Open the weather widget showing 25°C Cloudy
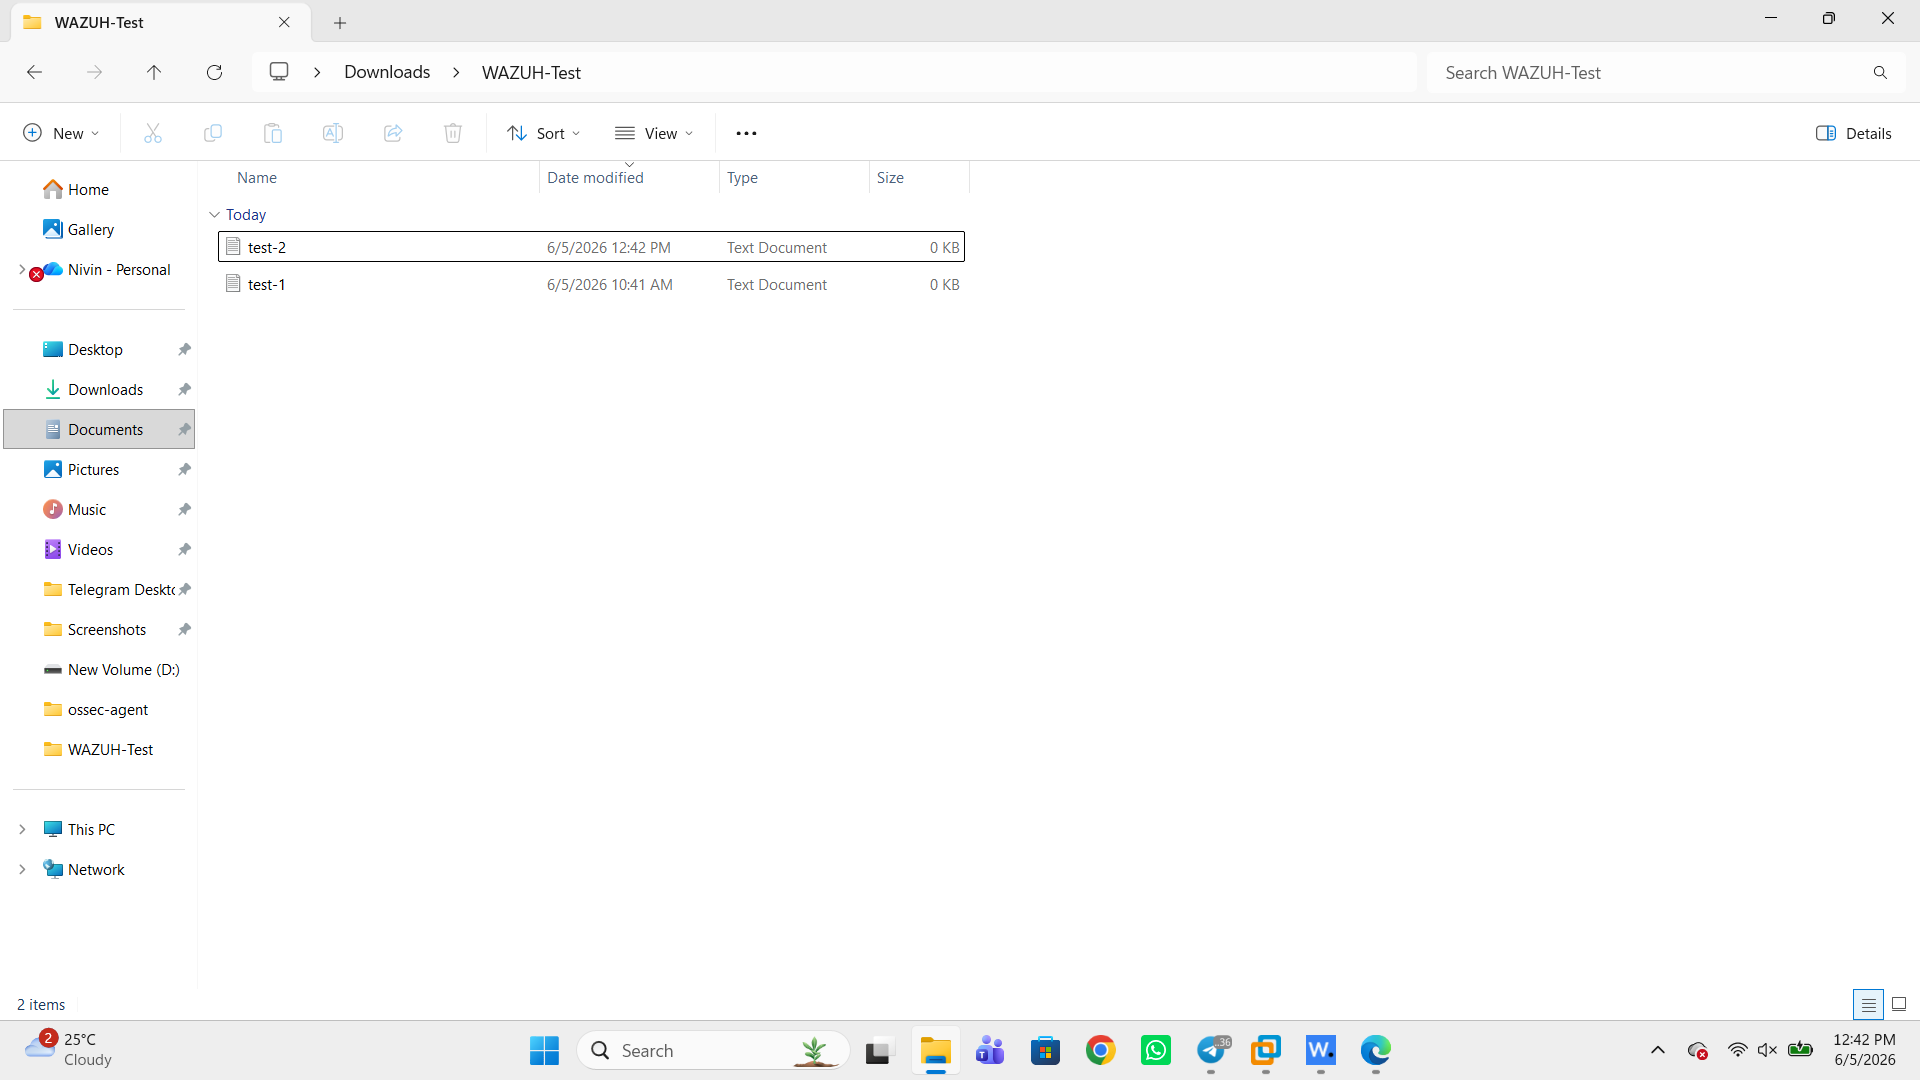Image resolution: width=1920 pixels, height=1080 pixels. 68,1050
